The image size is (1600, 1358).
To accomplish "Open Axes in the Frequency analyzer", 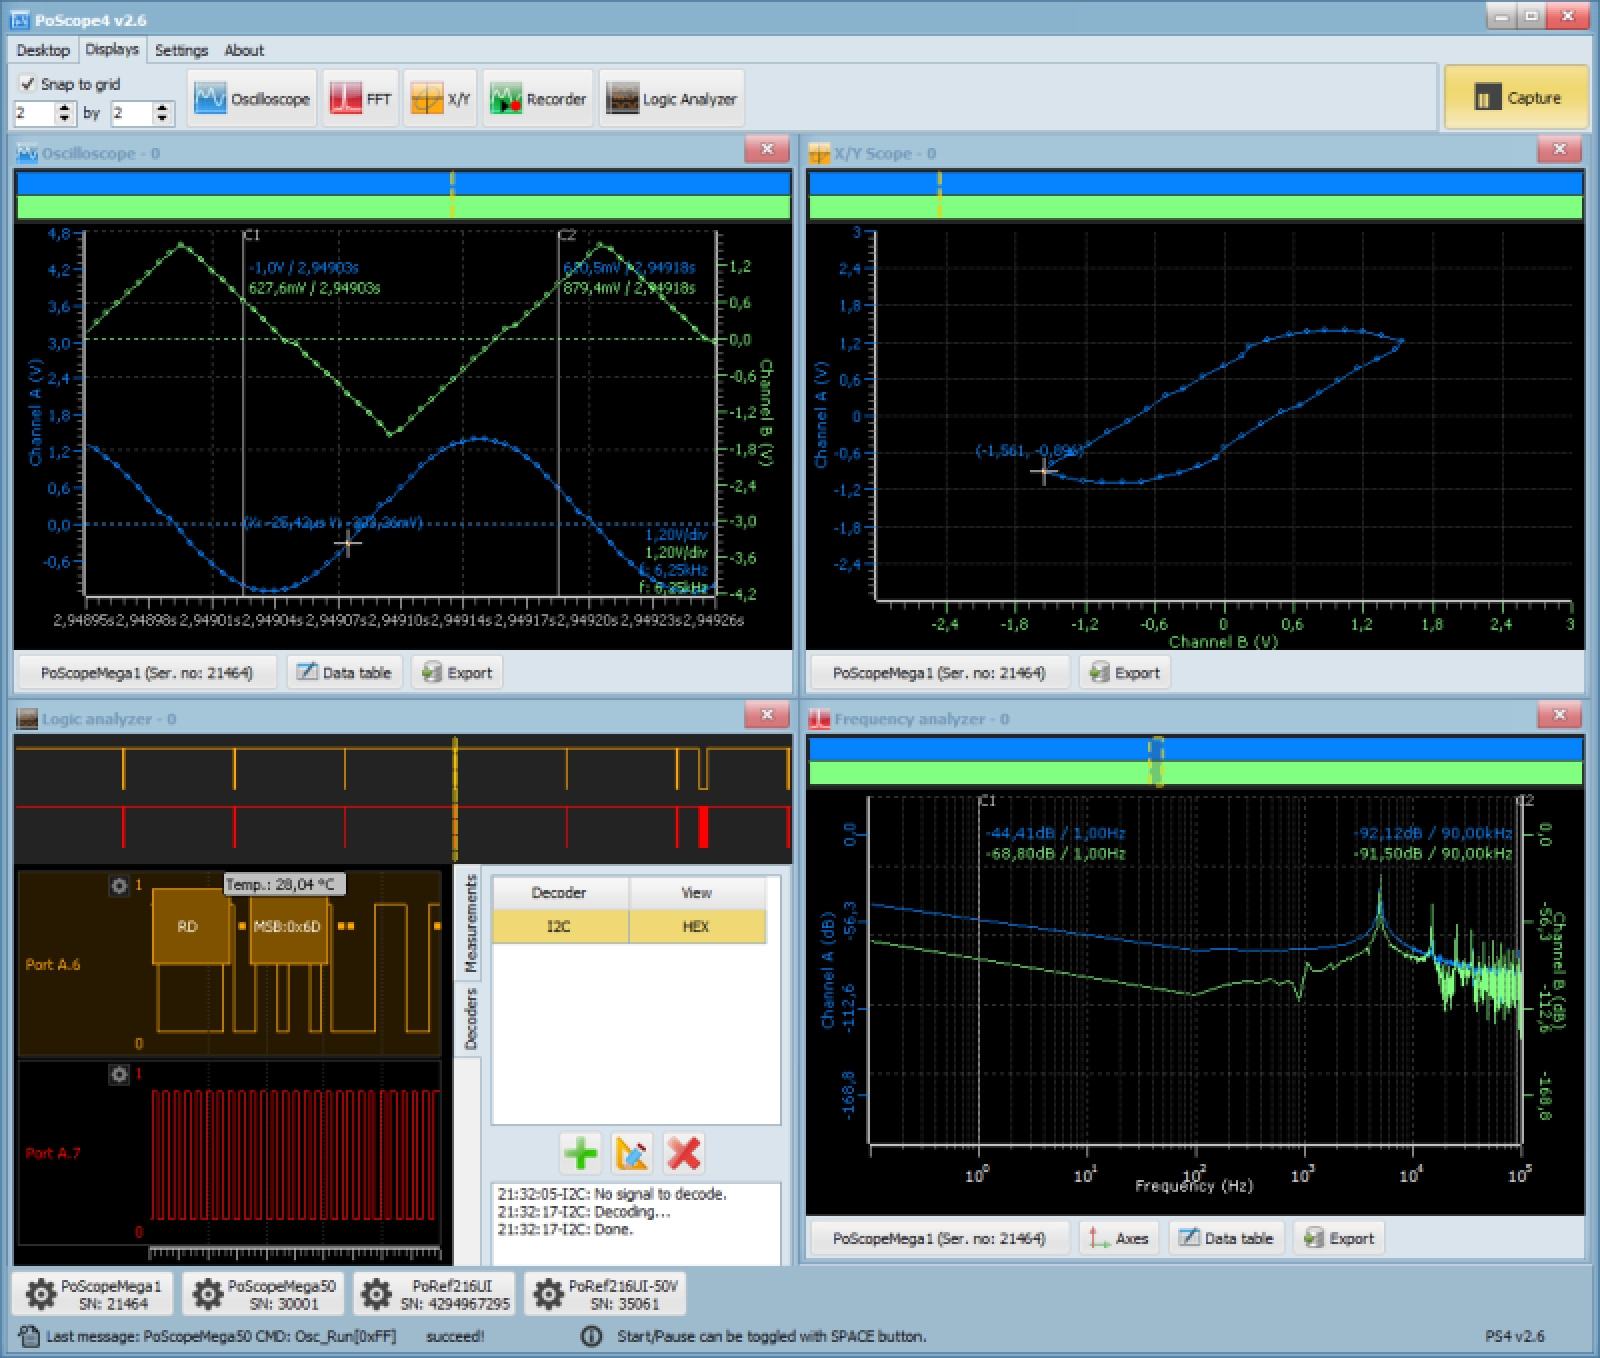I will pyautogui.click(x=1119, y=1238).
